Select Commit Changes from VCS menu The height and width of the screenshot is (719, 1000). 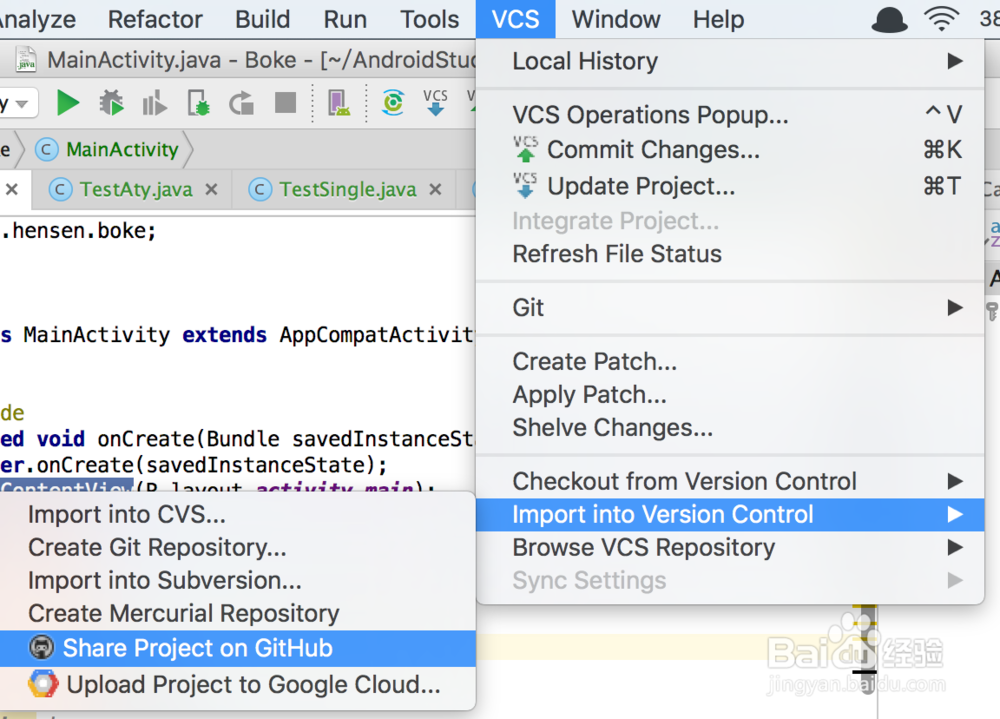pyautogui.click(x=653, y=150)
